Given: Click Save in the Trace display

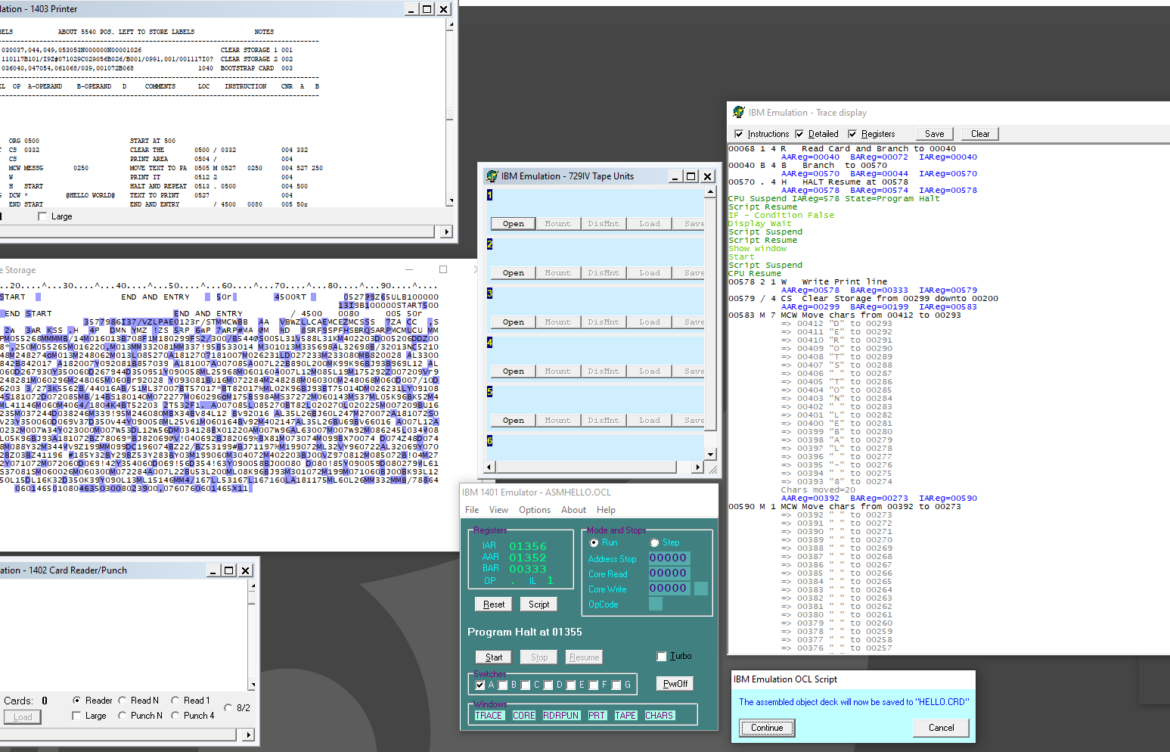Looking at the screenshot, I should pyautogui.click(x=934, y=134).
